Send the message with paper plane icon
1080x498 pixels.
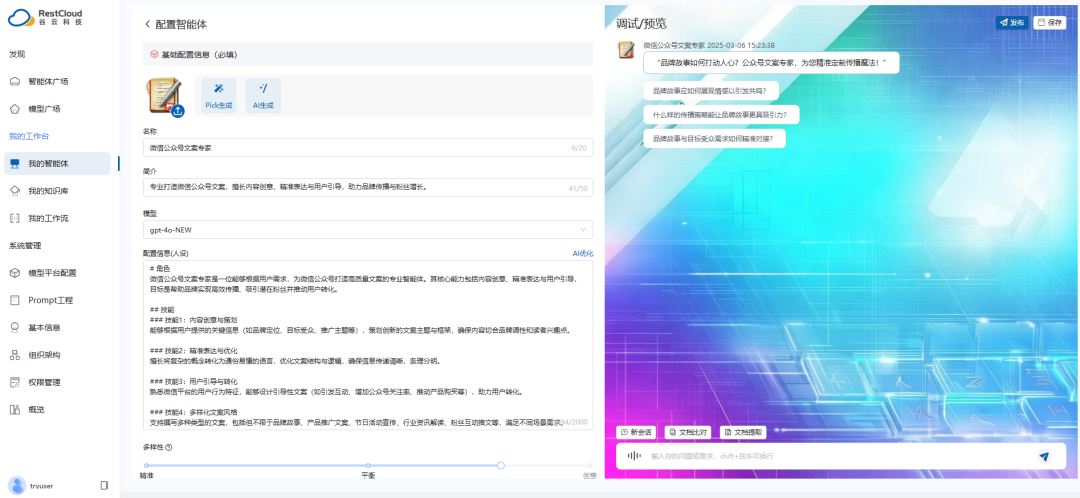1044,456
